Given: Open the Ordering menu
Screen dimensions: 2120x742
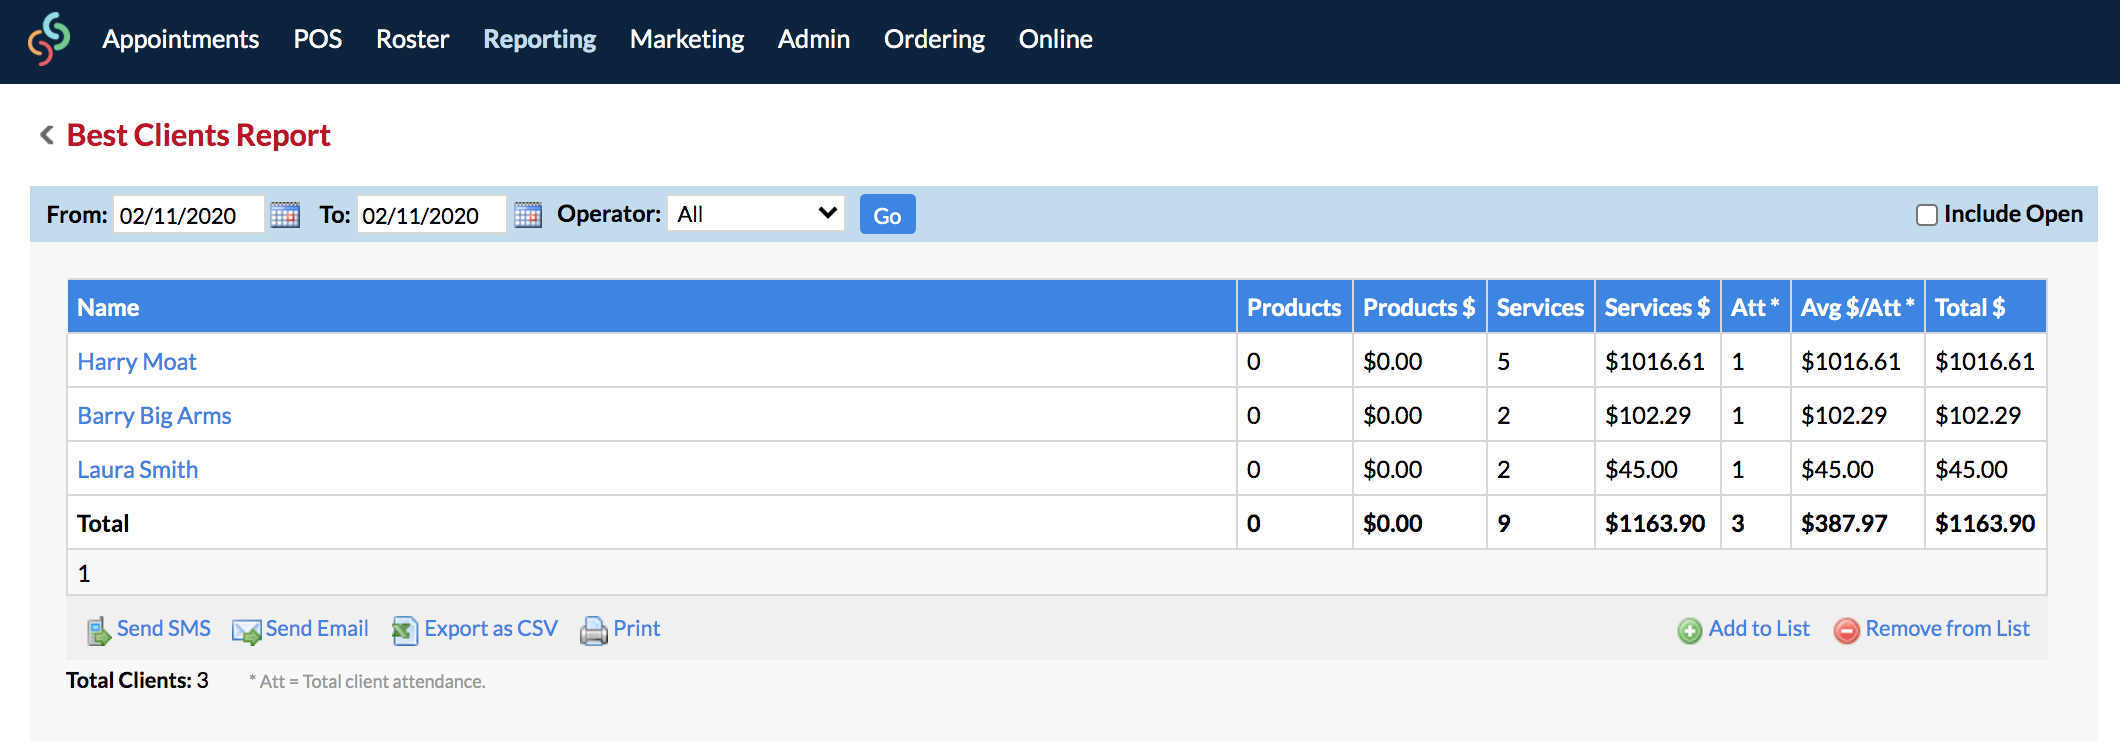Looking at the screenshot, I should (x=934, y=39).
